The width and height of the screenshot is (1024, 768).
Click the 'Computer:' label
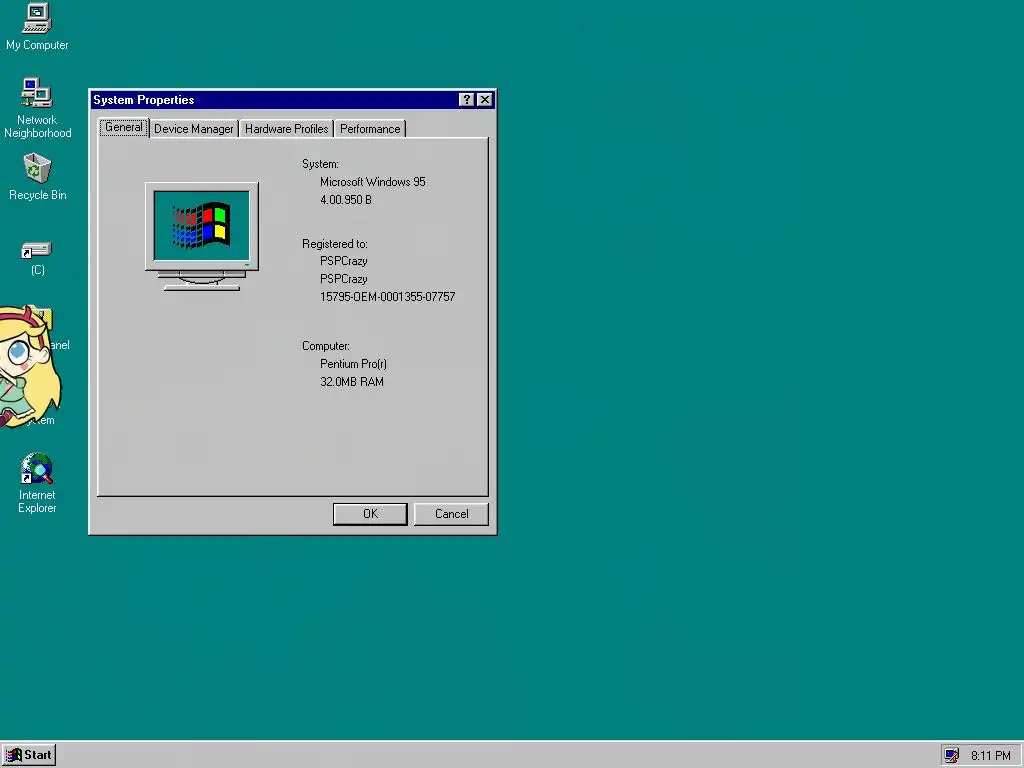coord(325,346)
